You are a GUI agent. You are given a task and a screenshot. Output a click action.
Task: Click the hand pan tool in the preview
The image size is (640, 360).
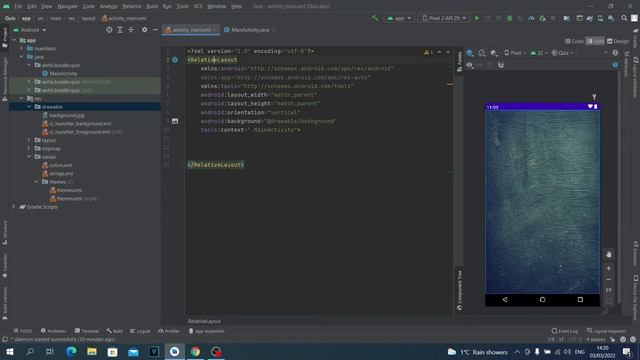(x=609, y=254)
